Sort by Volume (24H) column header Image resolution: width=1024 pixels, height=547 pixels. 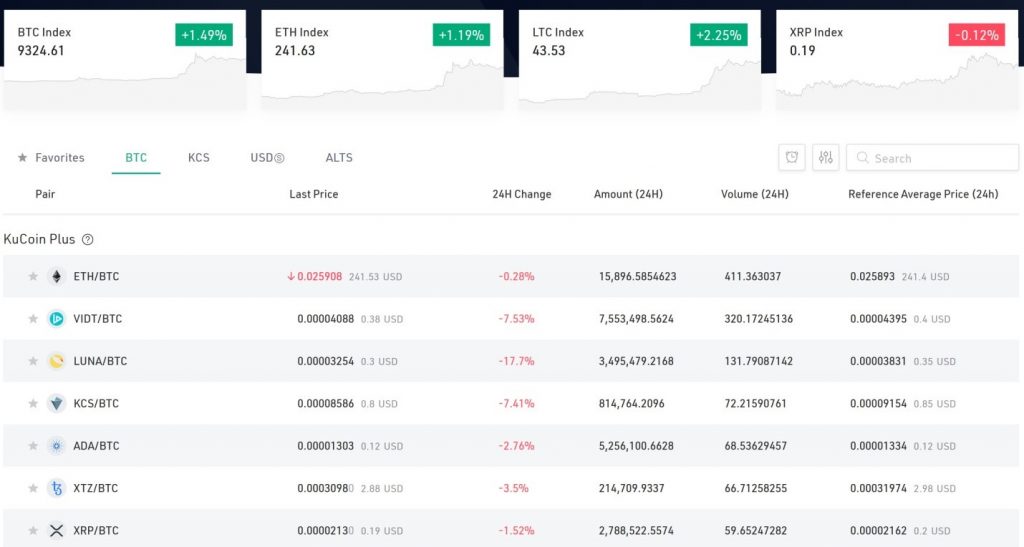(755, 194)
